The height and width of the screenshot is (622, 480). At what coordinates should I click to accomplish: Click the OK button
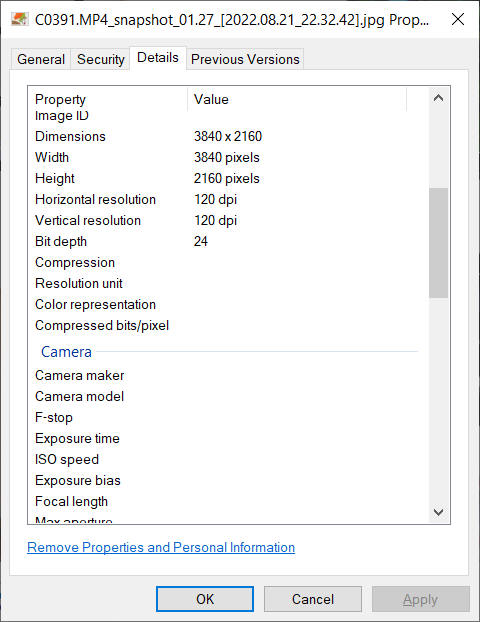(205, 599)
